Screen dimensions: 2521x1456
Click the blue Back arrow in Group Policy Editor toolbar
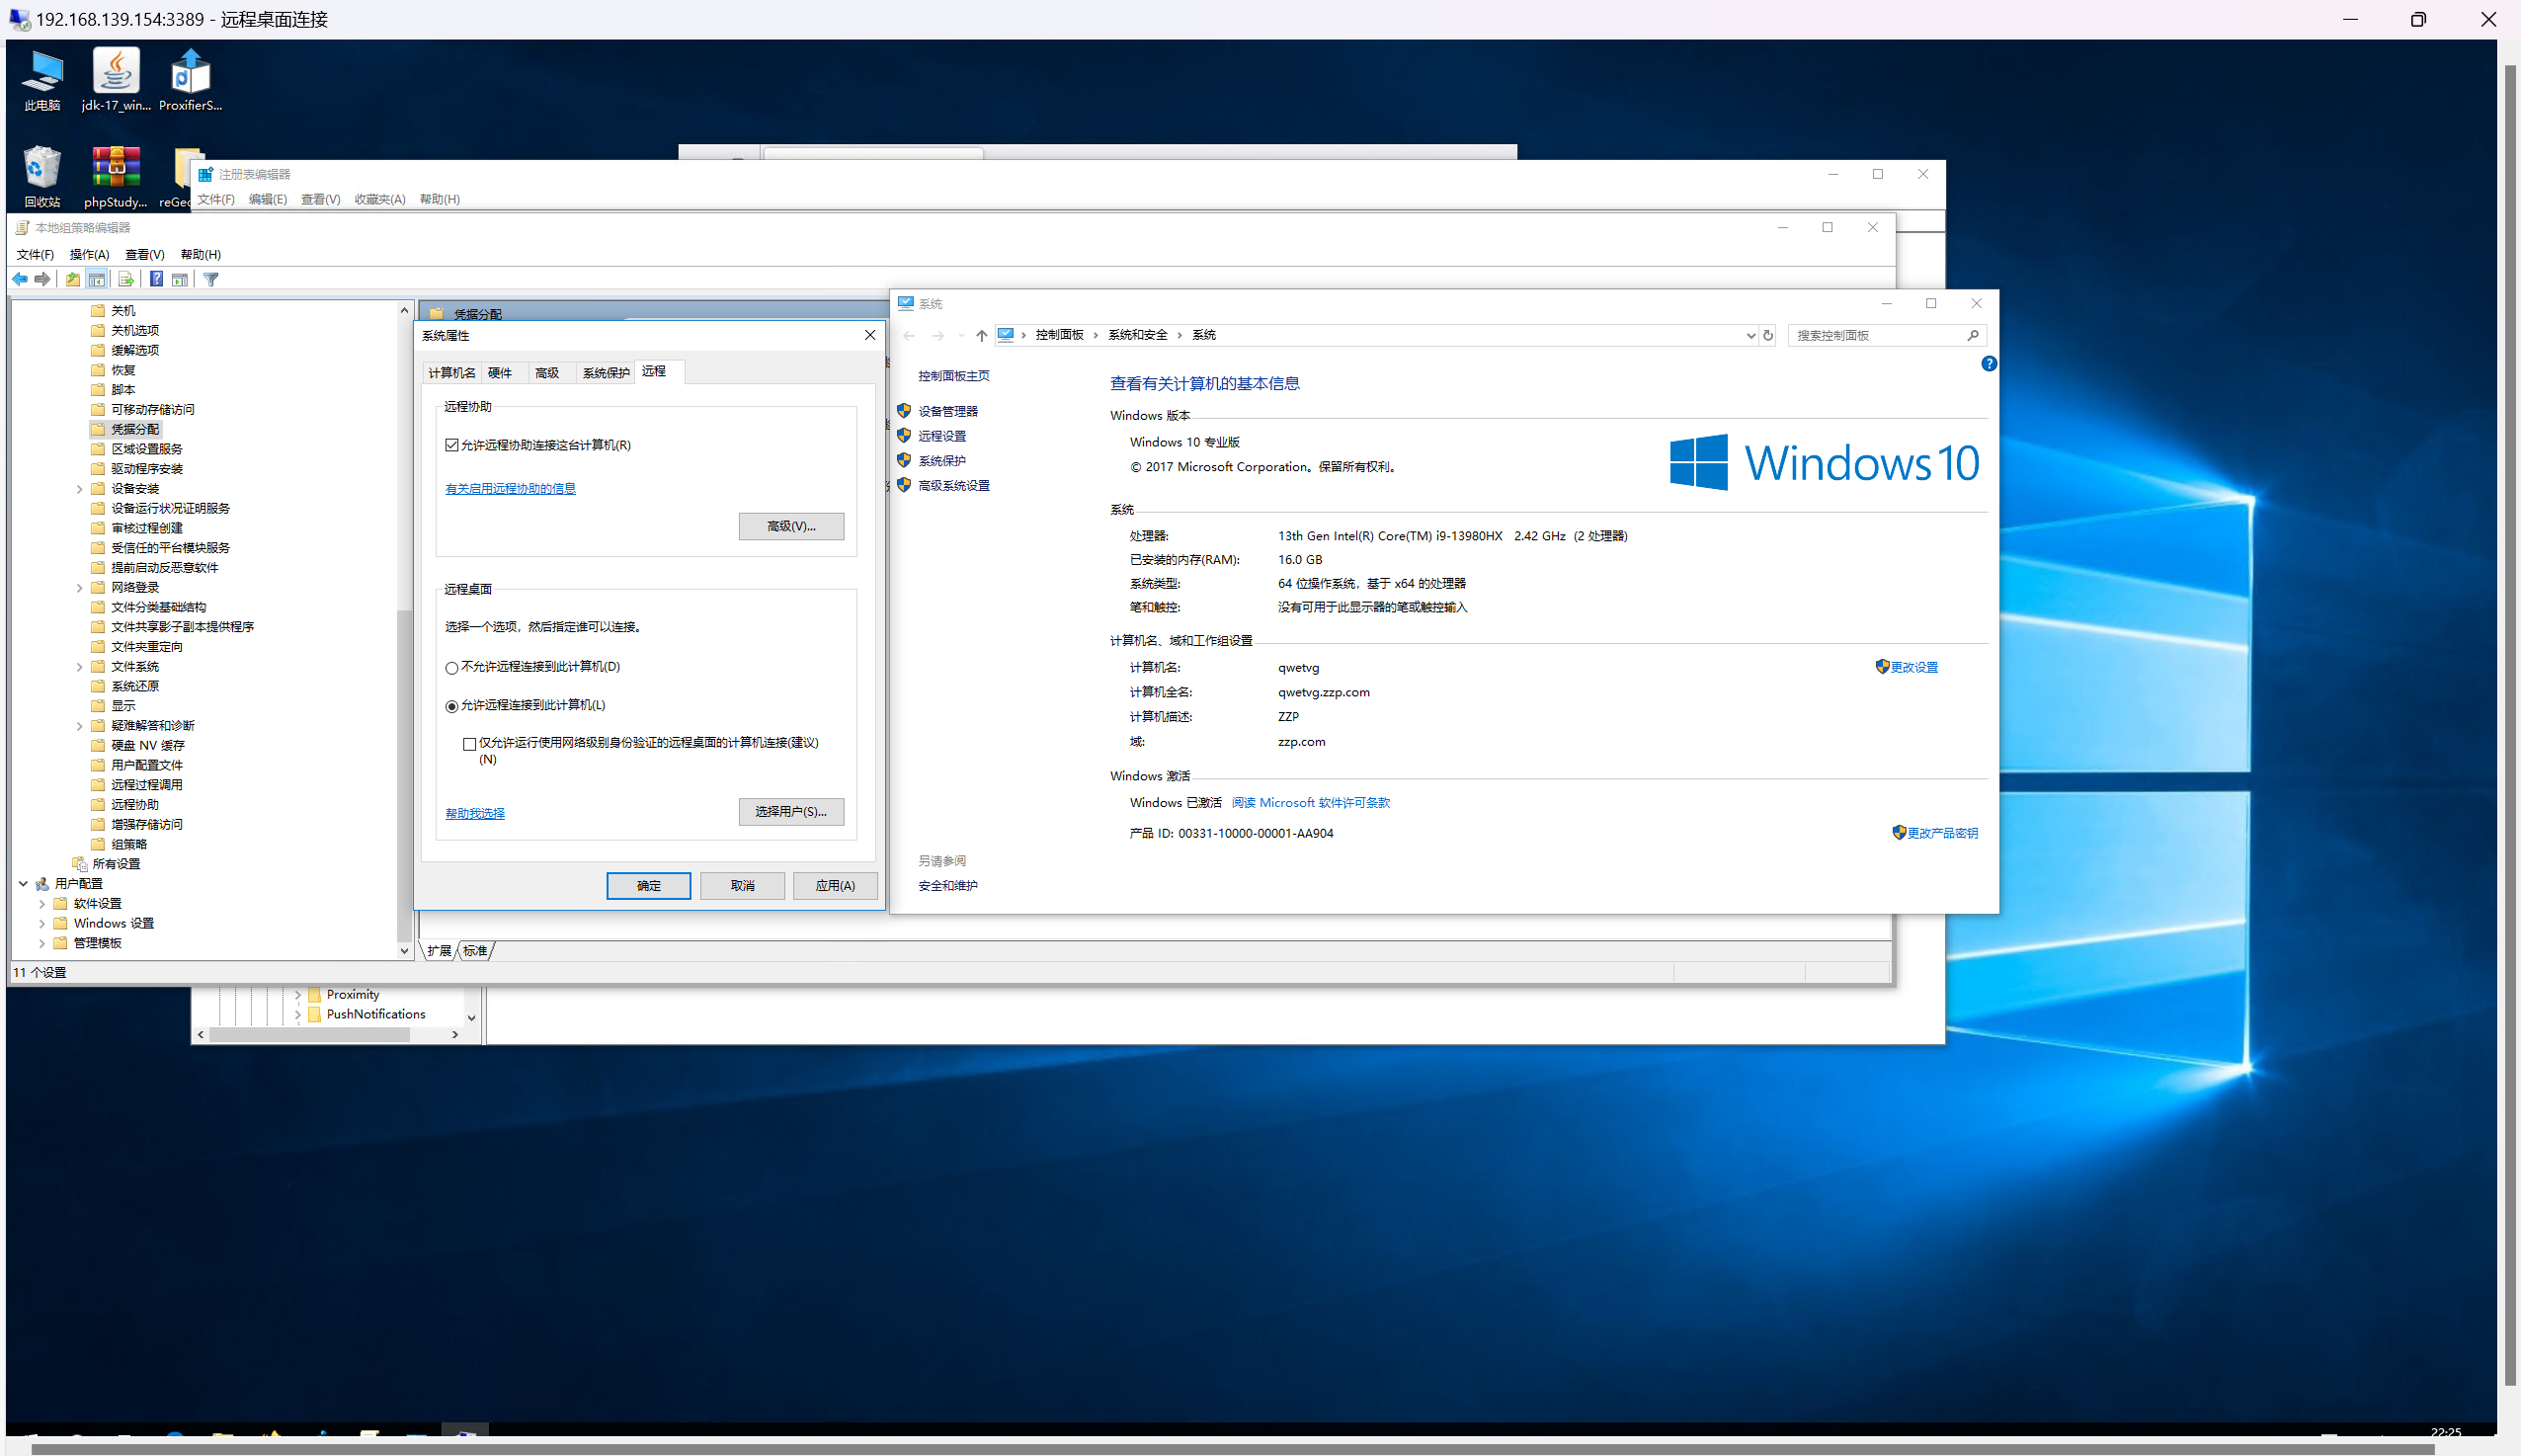click(20, 279)
